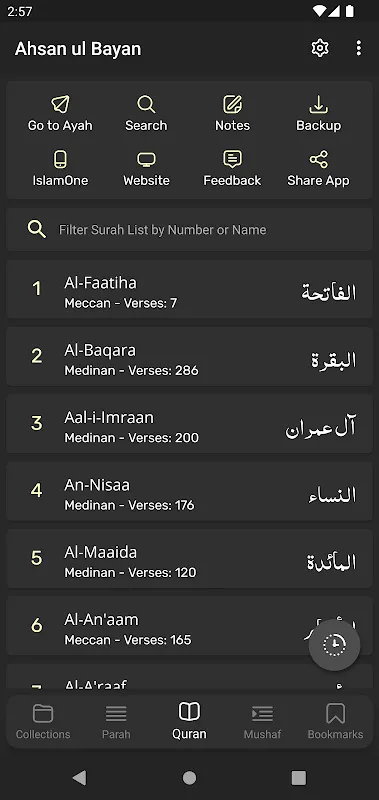Open Surah Al-Faatiha
This screenshot has width=379, height=800.
[x=189, y=290]
